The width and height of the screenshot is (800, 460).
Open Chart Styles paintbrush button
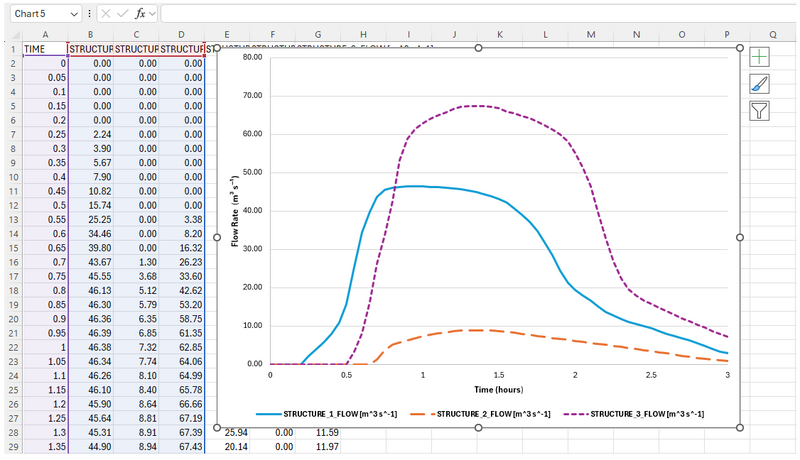[760, 84]
